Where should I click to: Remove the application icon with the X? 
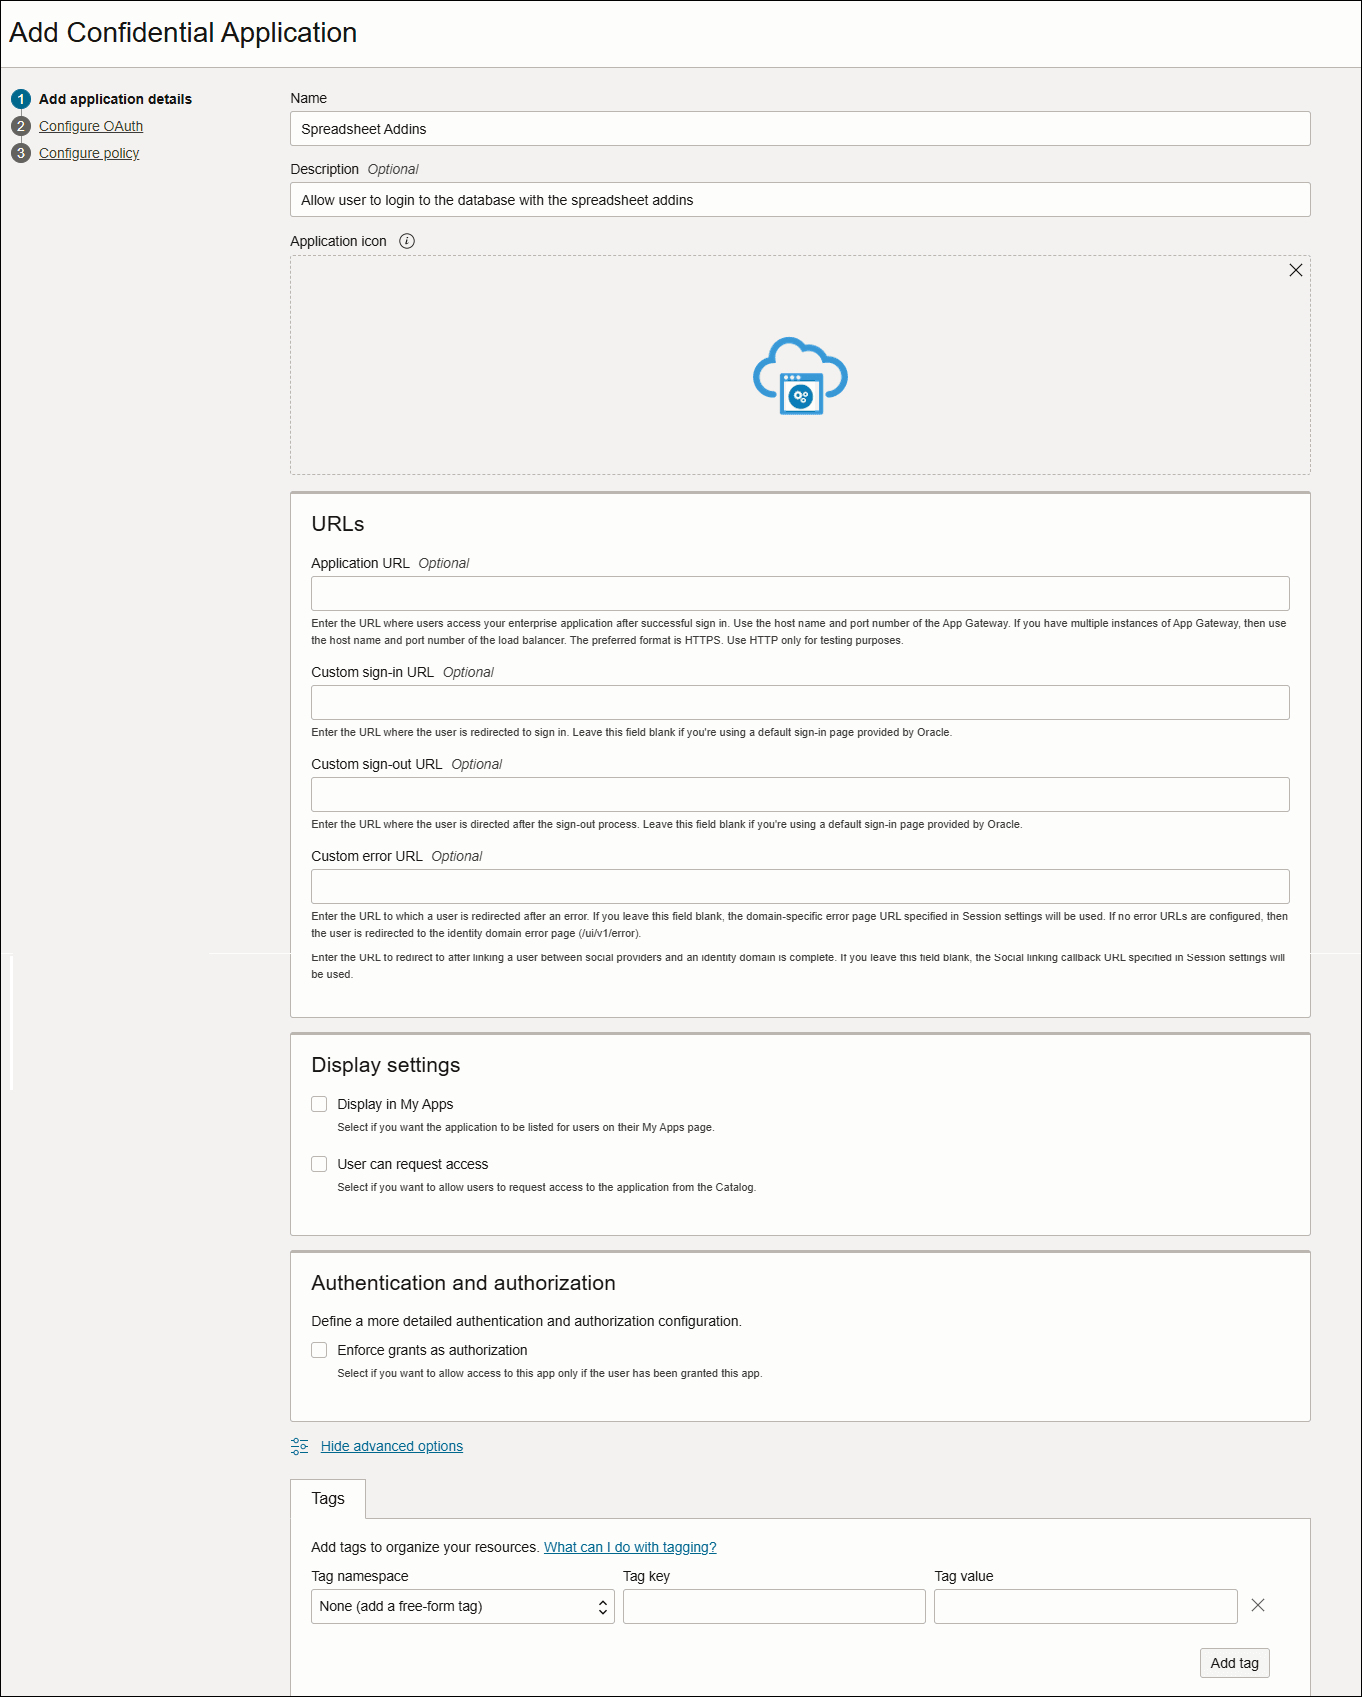1295,270
